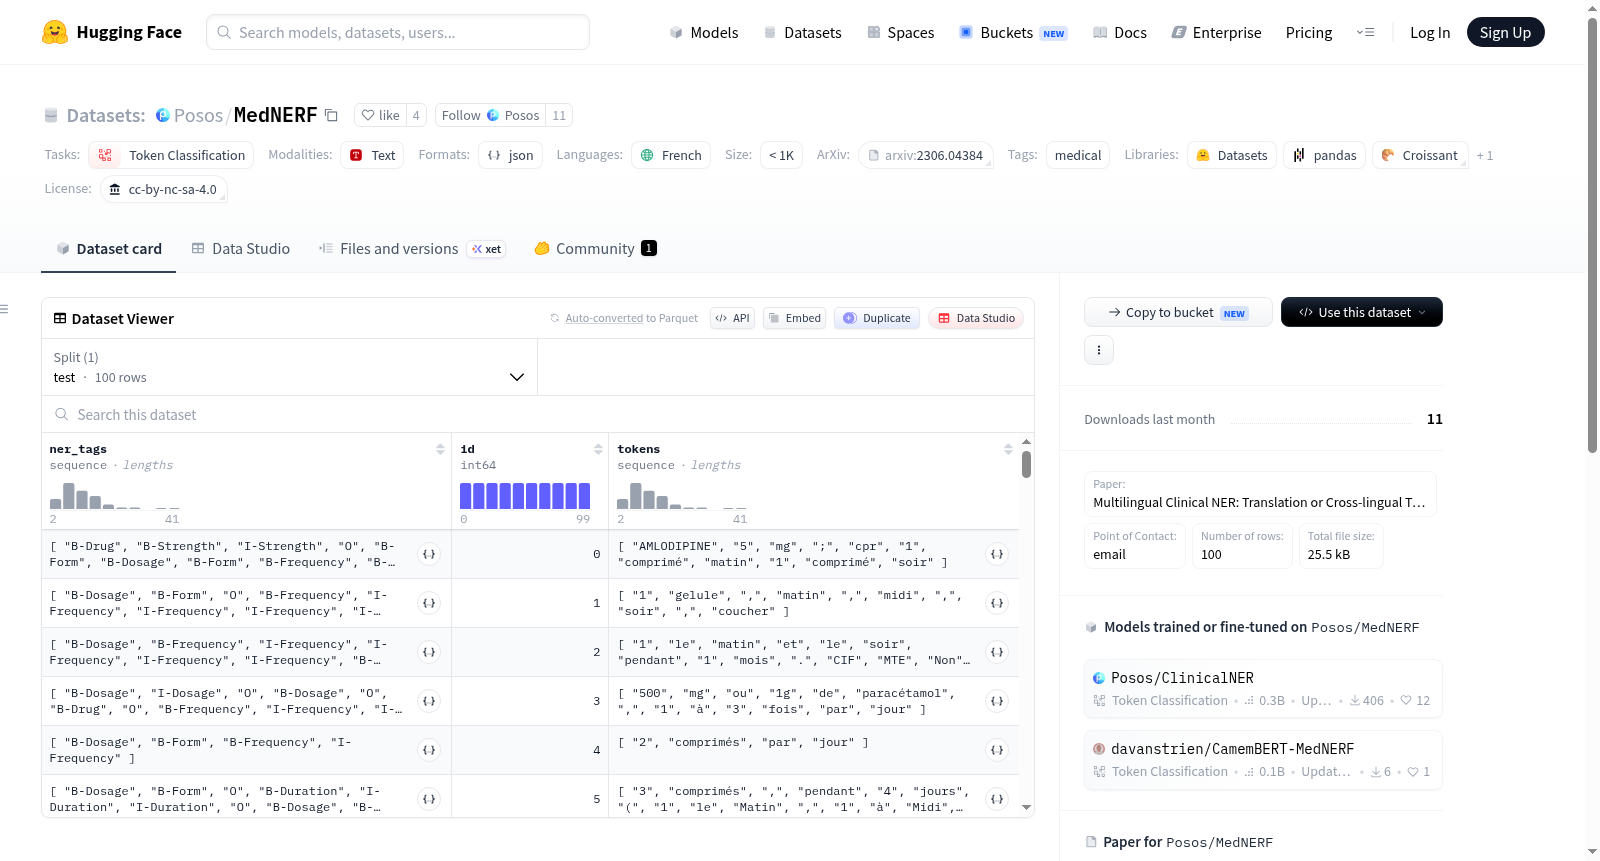Image resolution: width=1600 pixels, height=861 pixels.
Task: Like the MedNERF dataset
Action: click(x=380, y=115)
